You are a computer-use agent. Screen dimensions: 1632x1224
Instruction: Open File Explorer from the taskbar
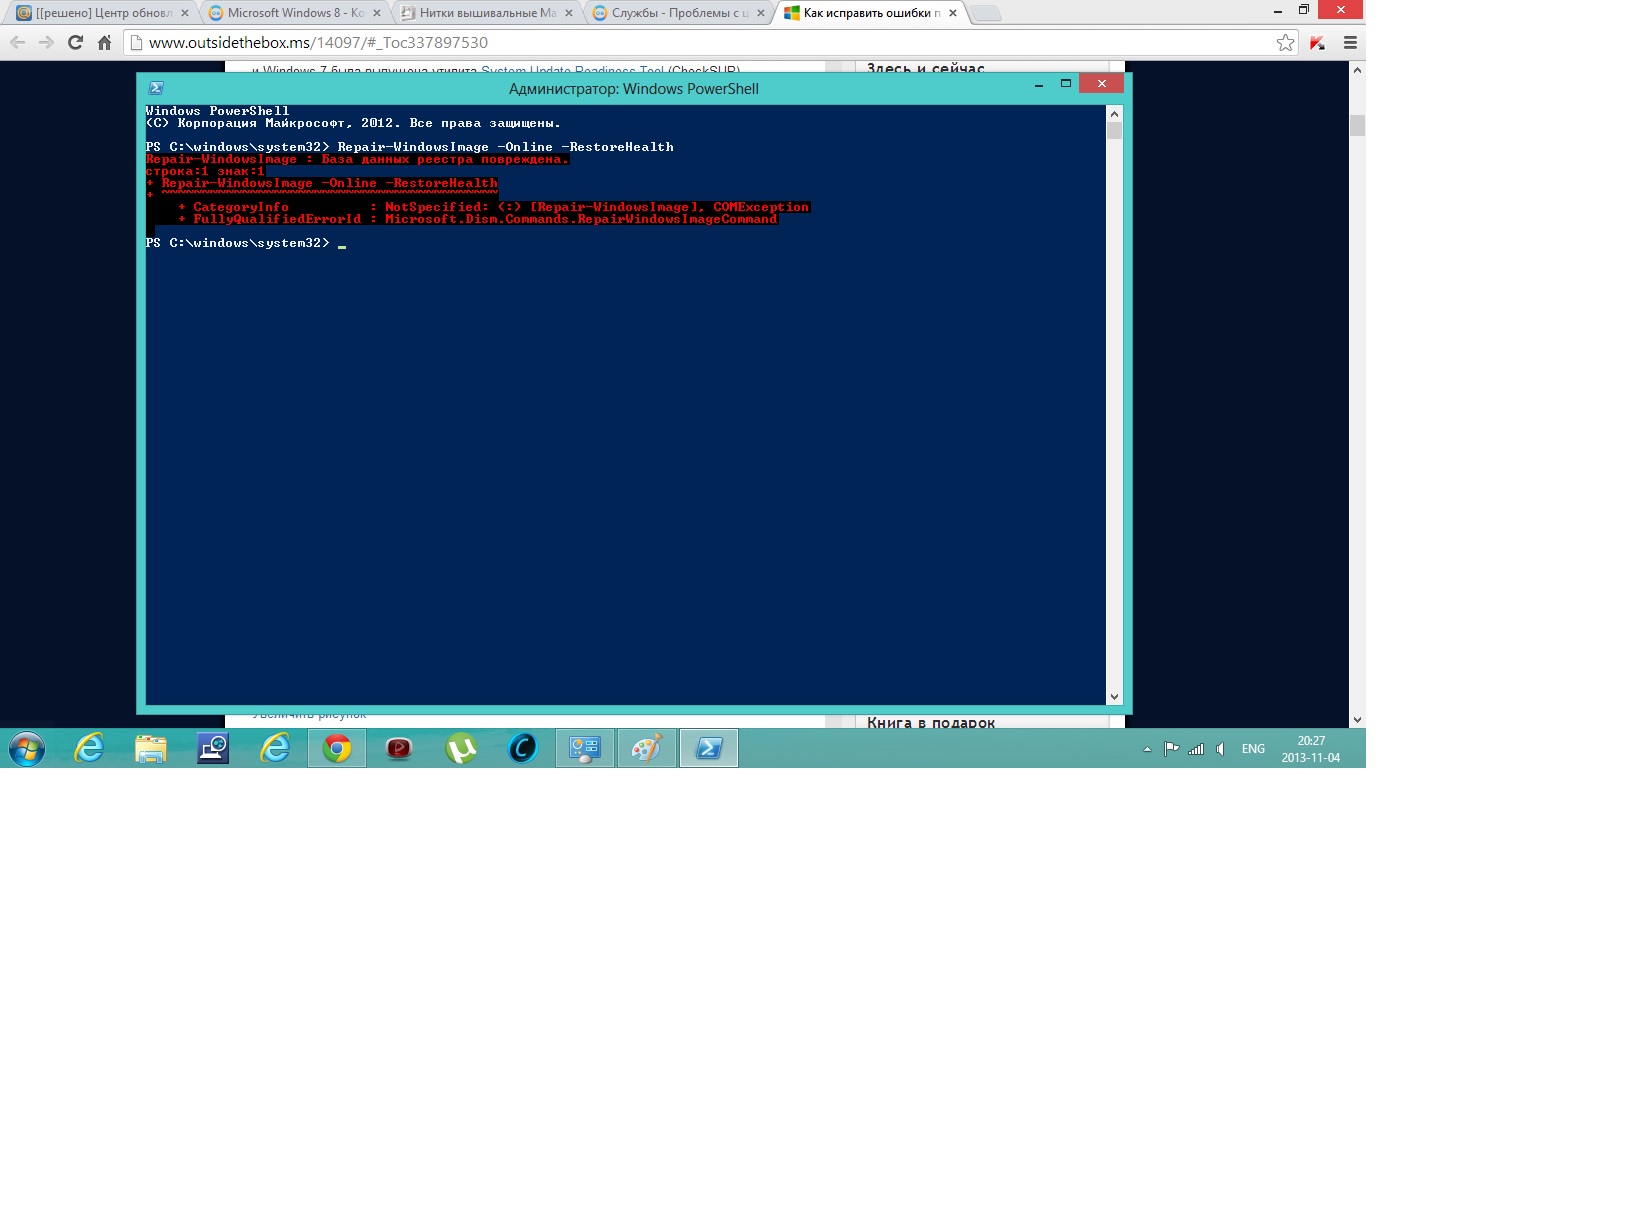tap(151, 748)
